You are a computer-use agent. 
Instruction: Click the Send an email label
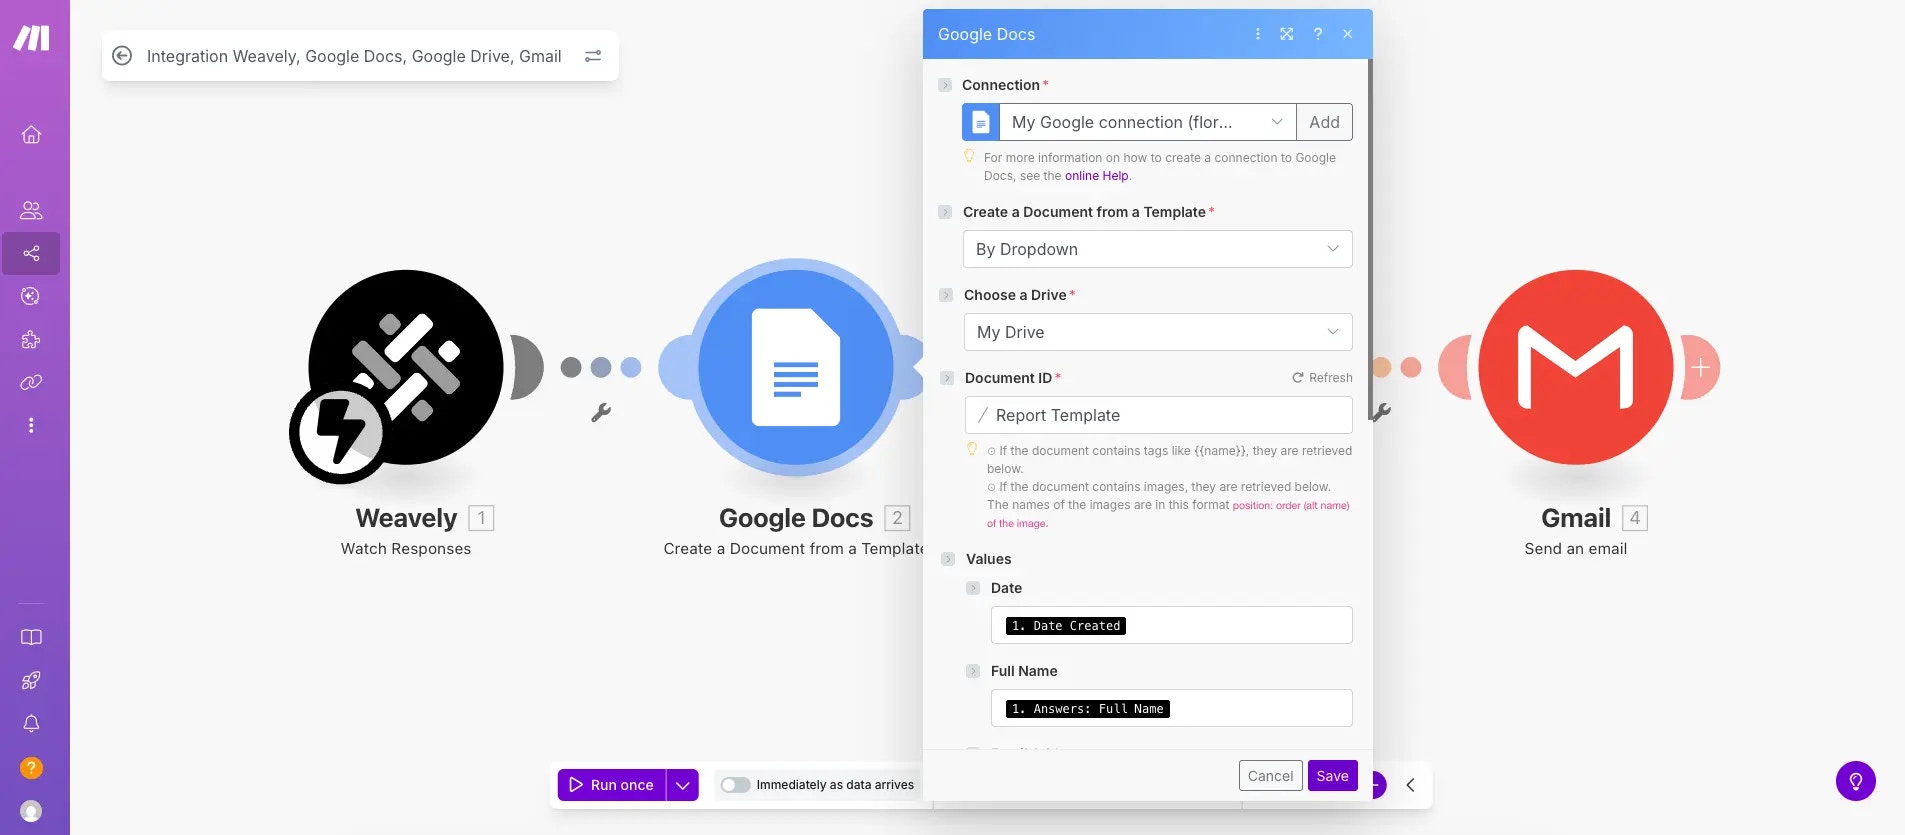1576,549
